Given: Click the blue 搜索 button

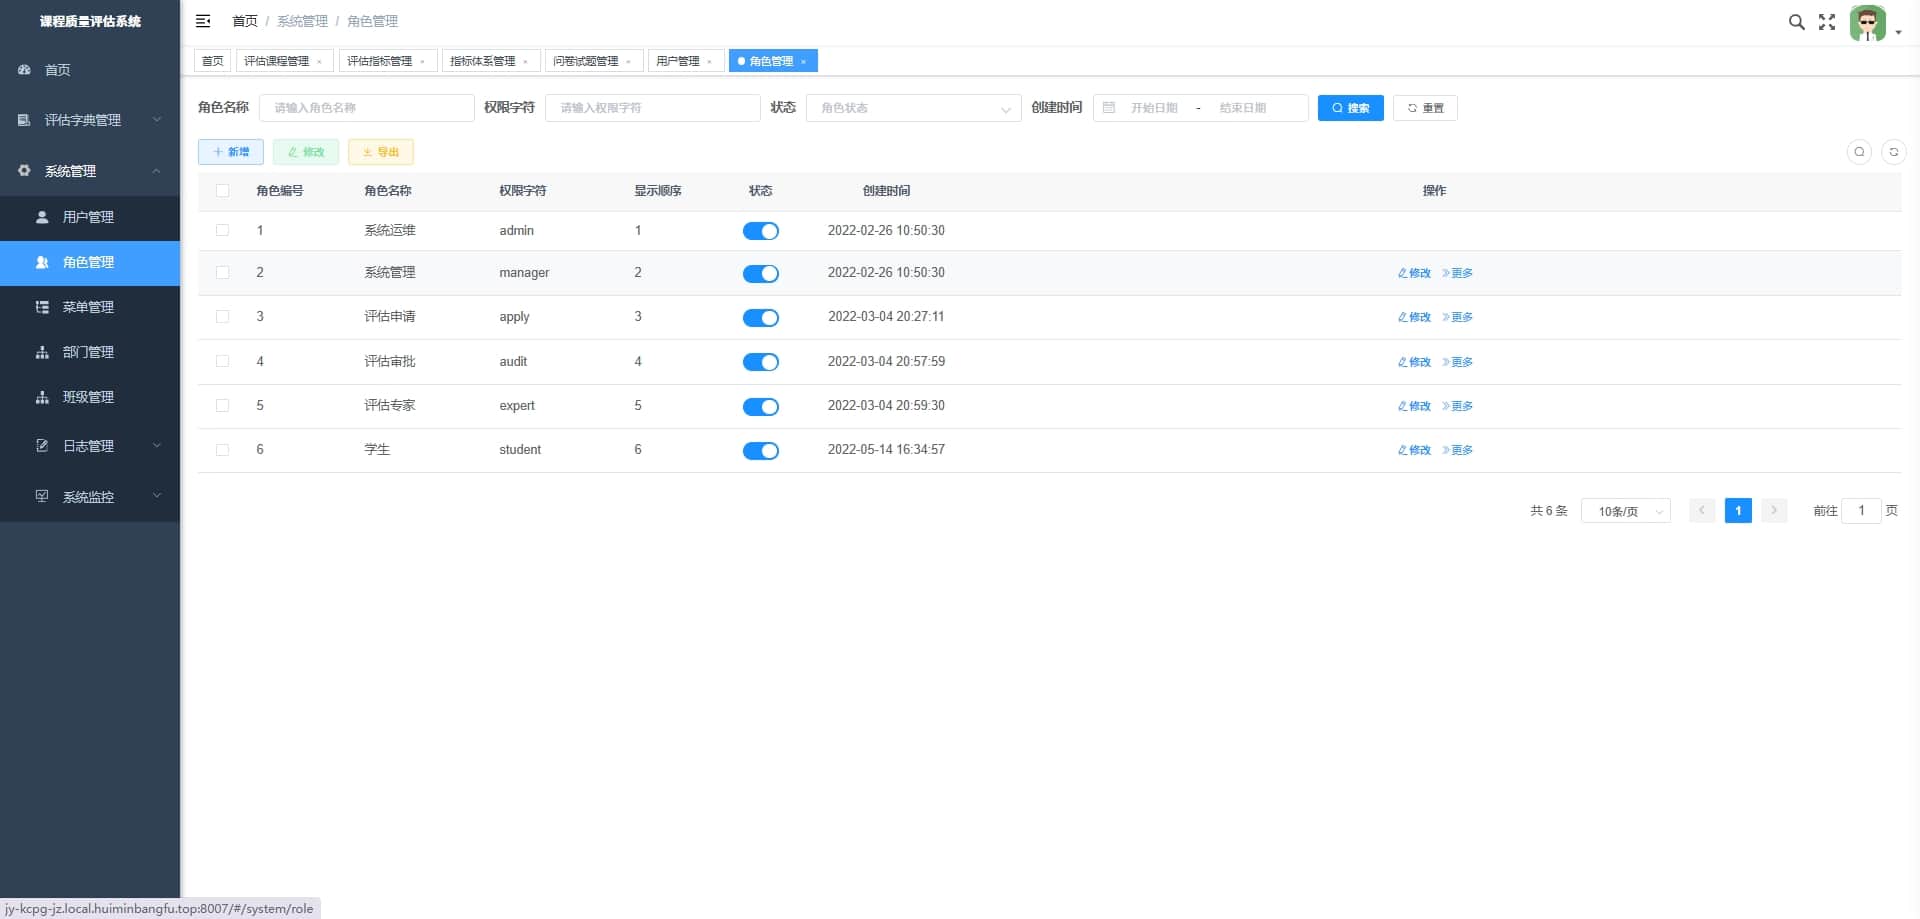Looking at the screenshot, I should click(x=1350, y=108).
